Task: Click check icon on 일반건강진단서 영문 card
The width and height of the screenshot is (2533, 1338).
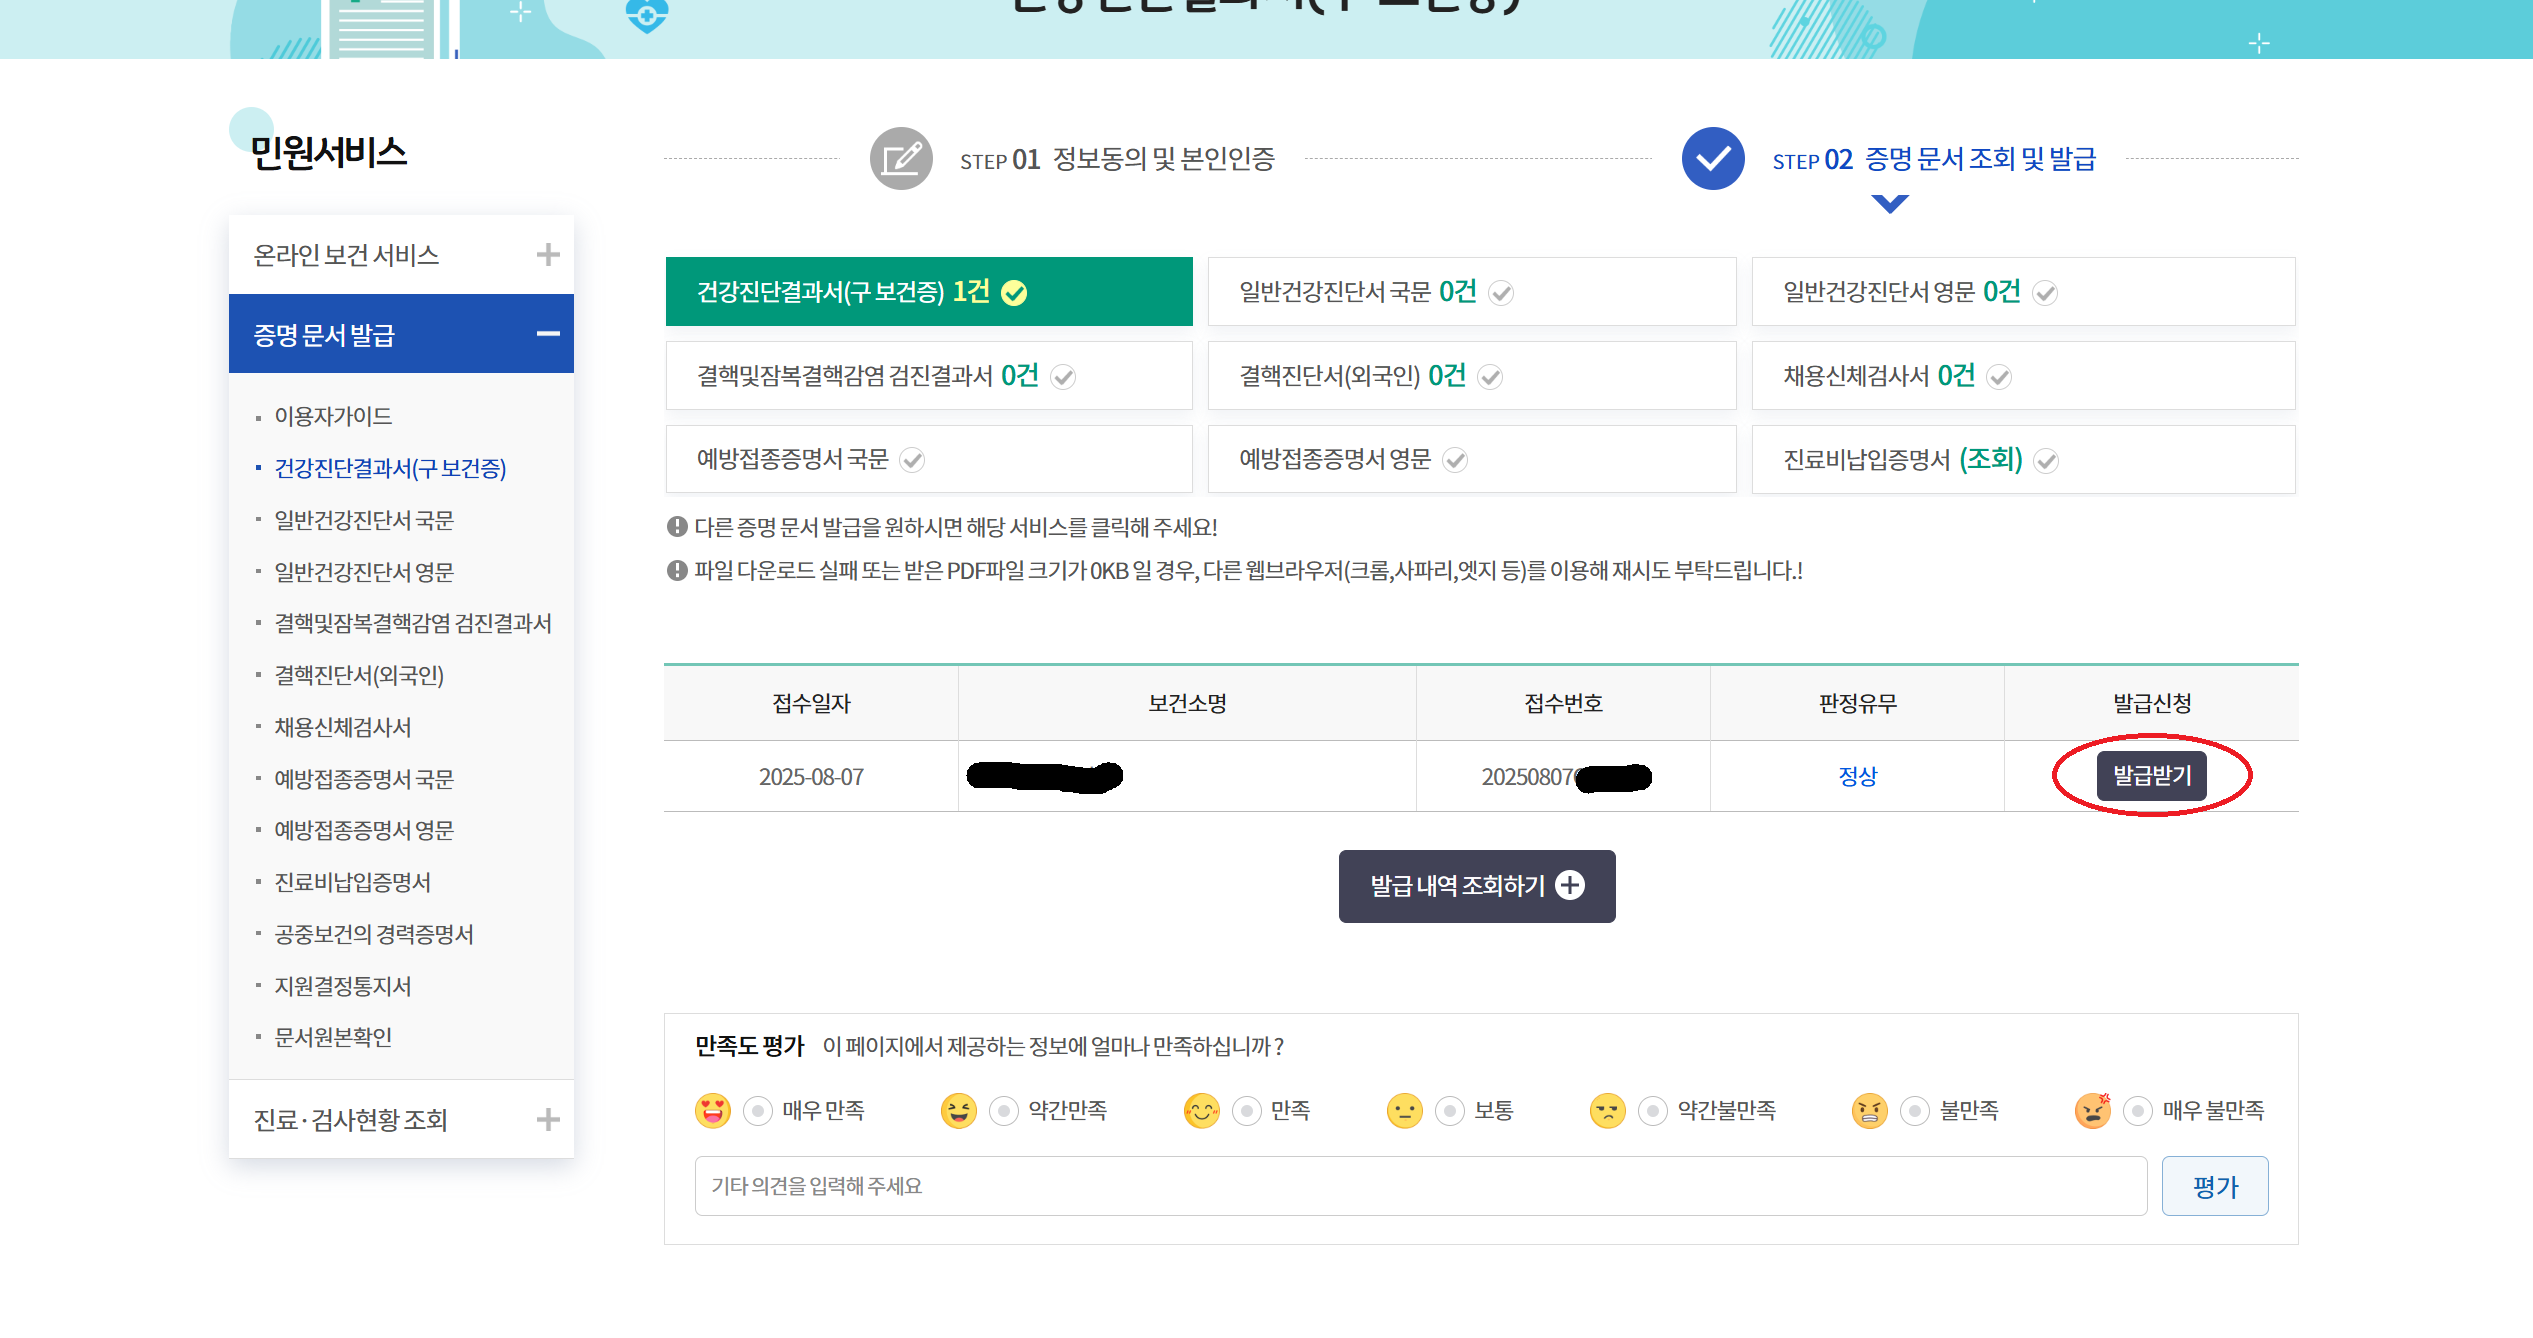Action: point(2046,293)
